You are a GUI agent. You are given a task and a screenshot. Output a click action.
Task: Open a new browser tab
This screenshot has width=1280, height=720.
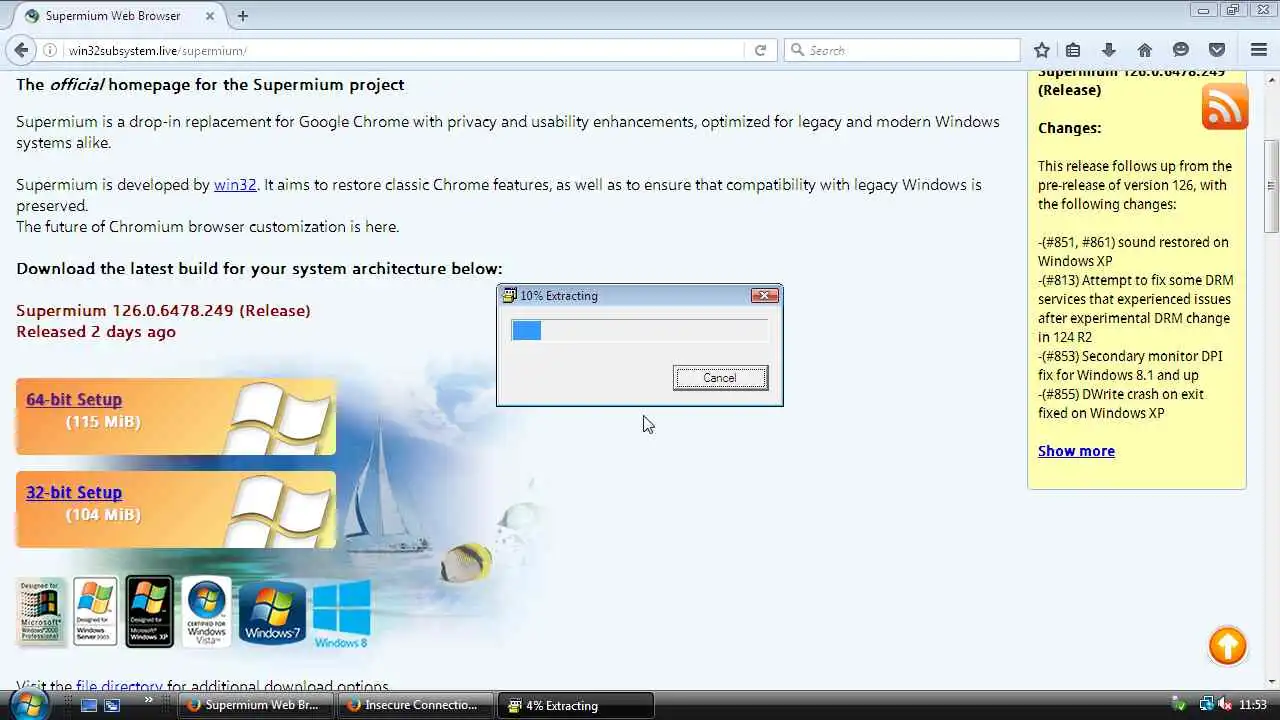[243, 16]
